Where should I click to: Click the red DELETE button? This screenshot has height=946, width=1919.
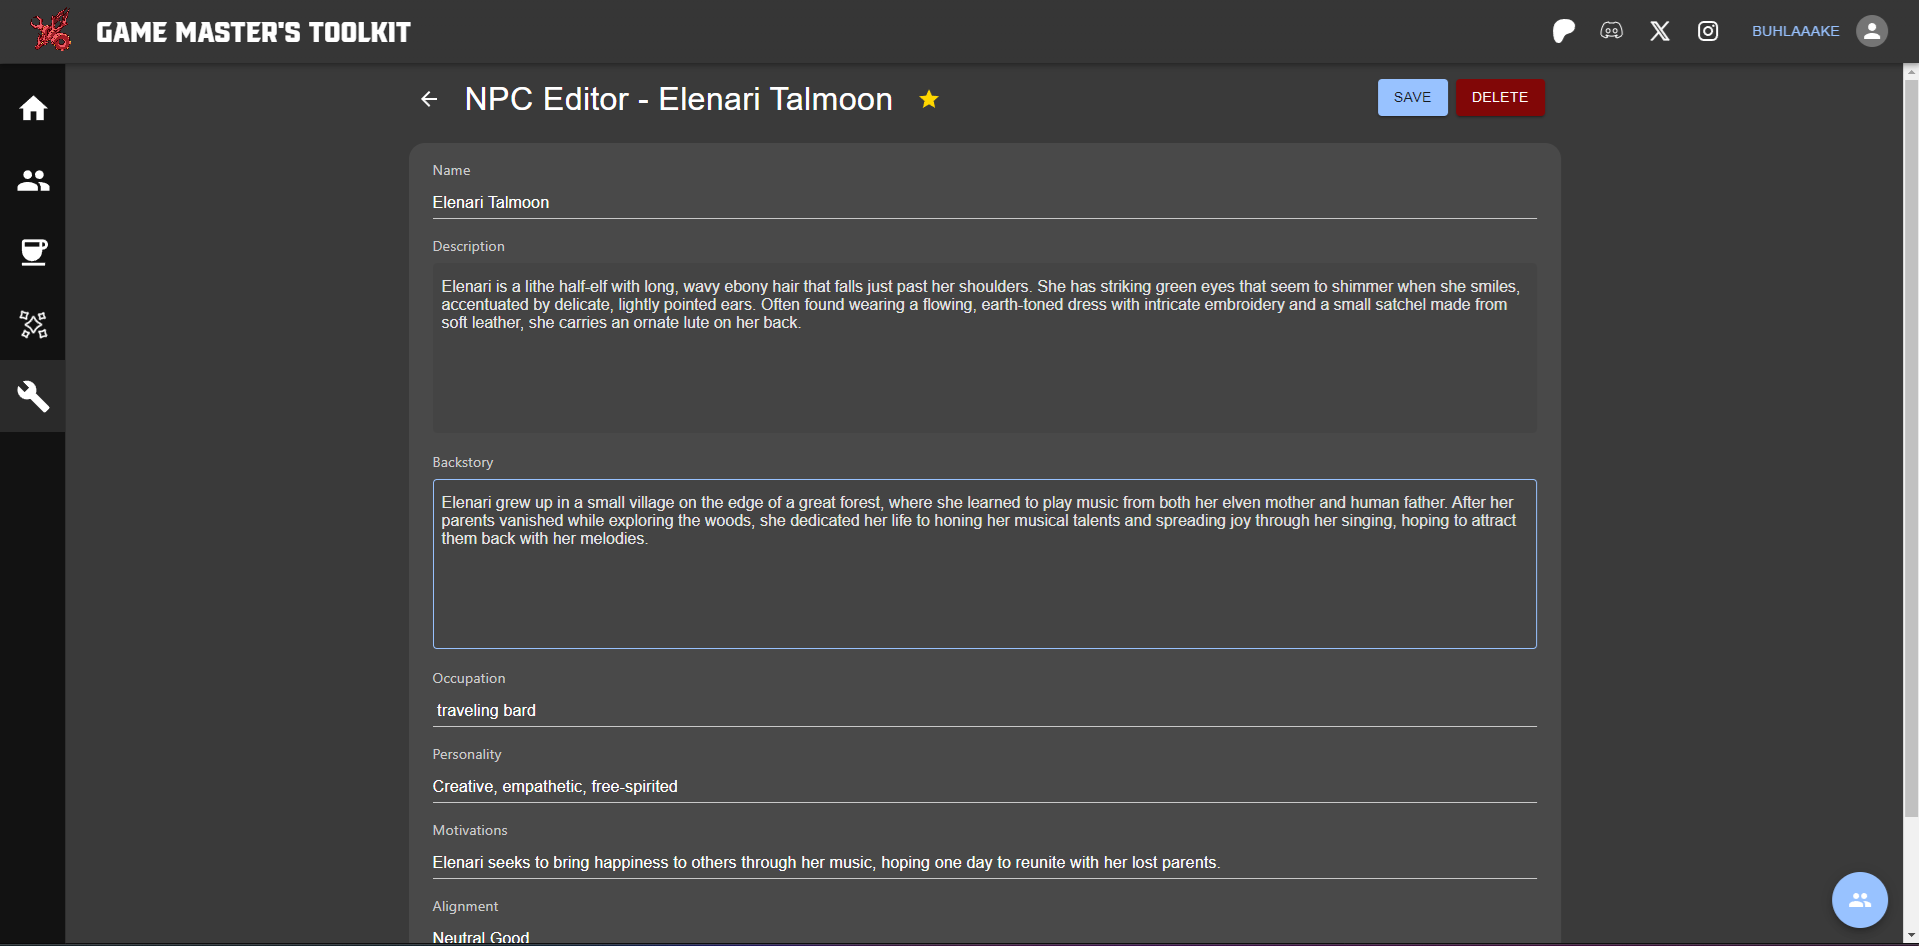click(x=1499, y=97)
